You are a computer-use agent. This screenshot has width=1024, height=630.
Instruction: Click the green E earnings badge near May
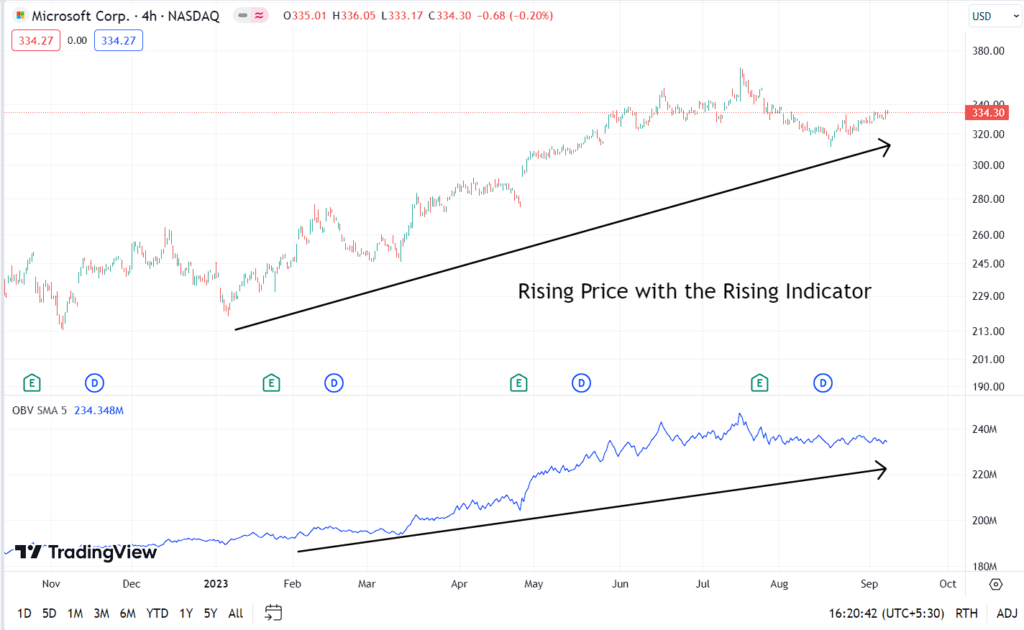[x=518, y=383]
